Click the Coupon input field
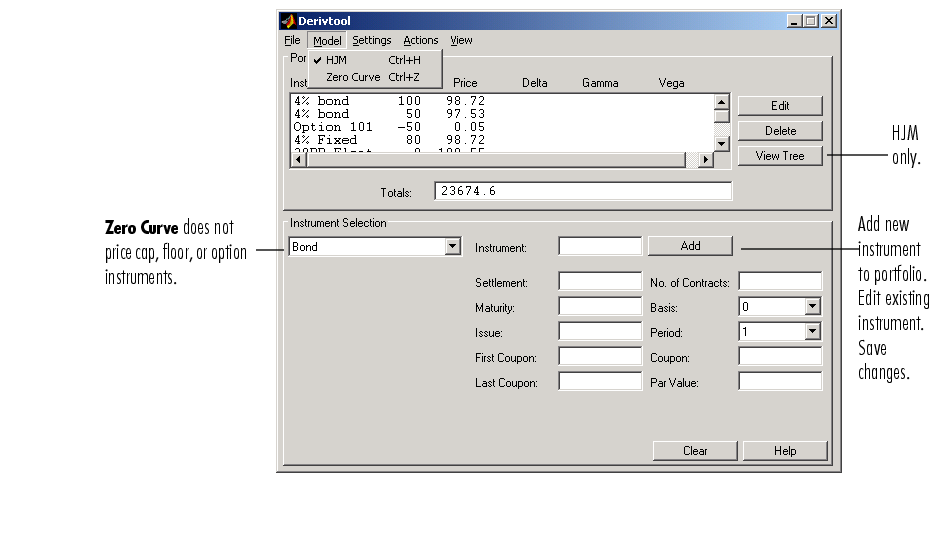This screenshot has height=548, width=943. 780,356
